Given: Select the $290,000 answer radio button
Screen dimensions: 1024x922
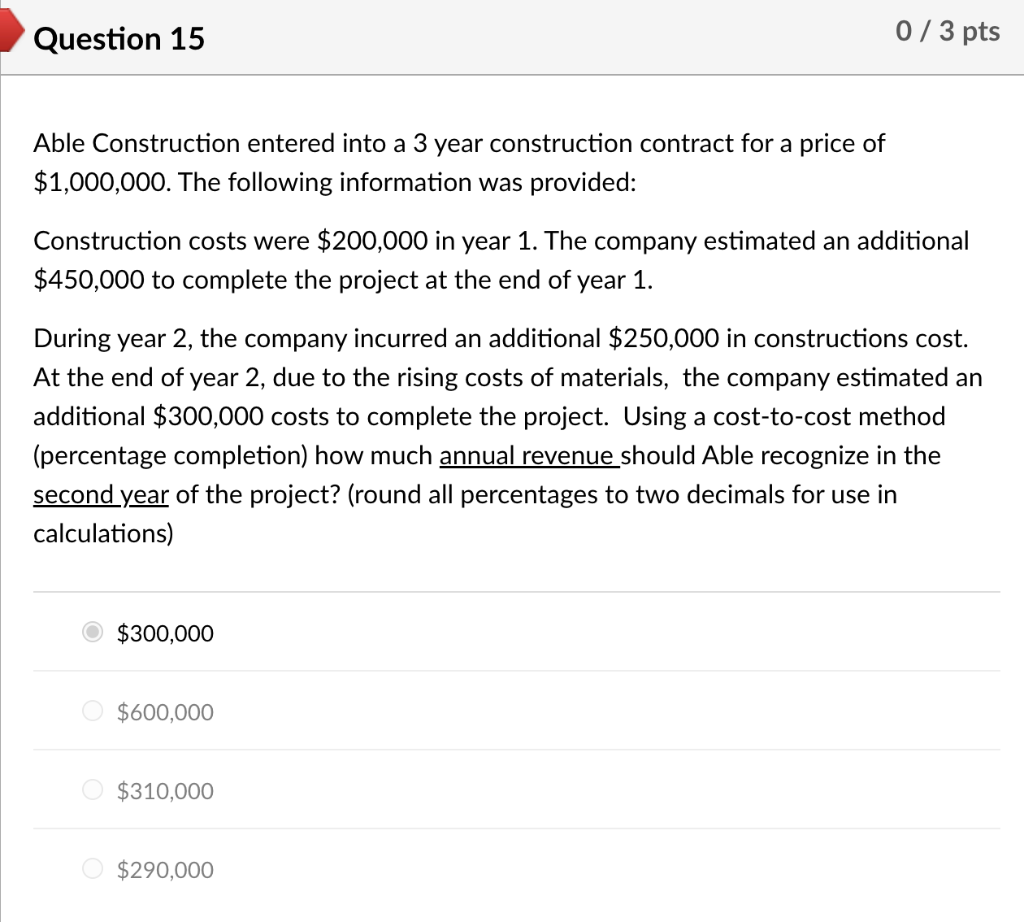Looking at the screenshot, I should coord(92,869).
